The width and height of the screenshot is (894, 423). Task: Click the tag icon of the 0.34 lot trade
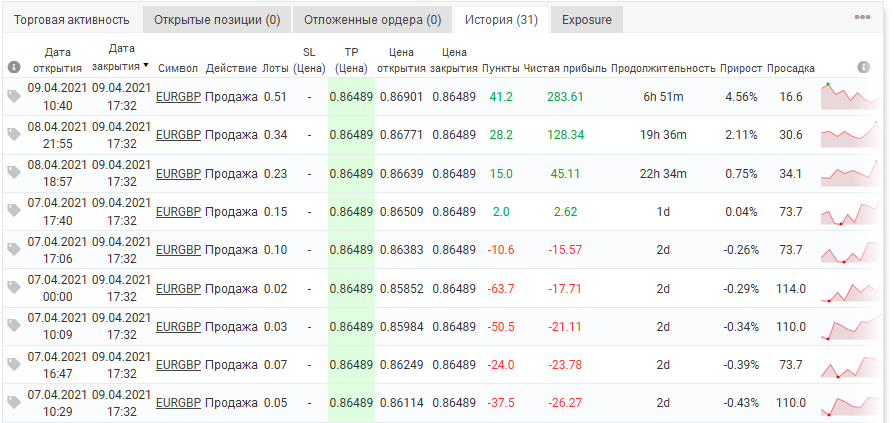coord(14,135)
